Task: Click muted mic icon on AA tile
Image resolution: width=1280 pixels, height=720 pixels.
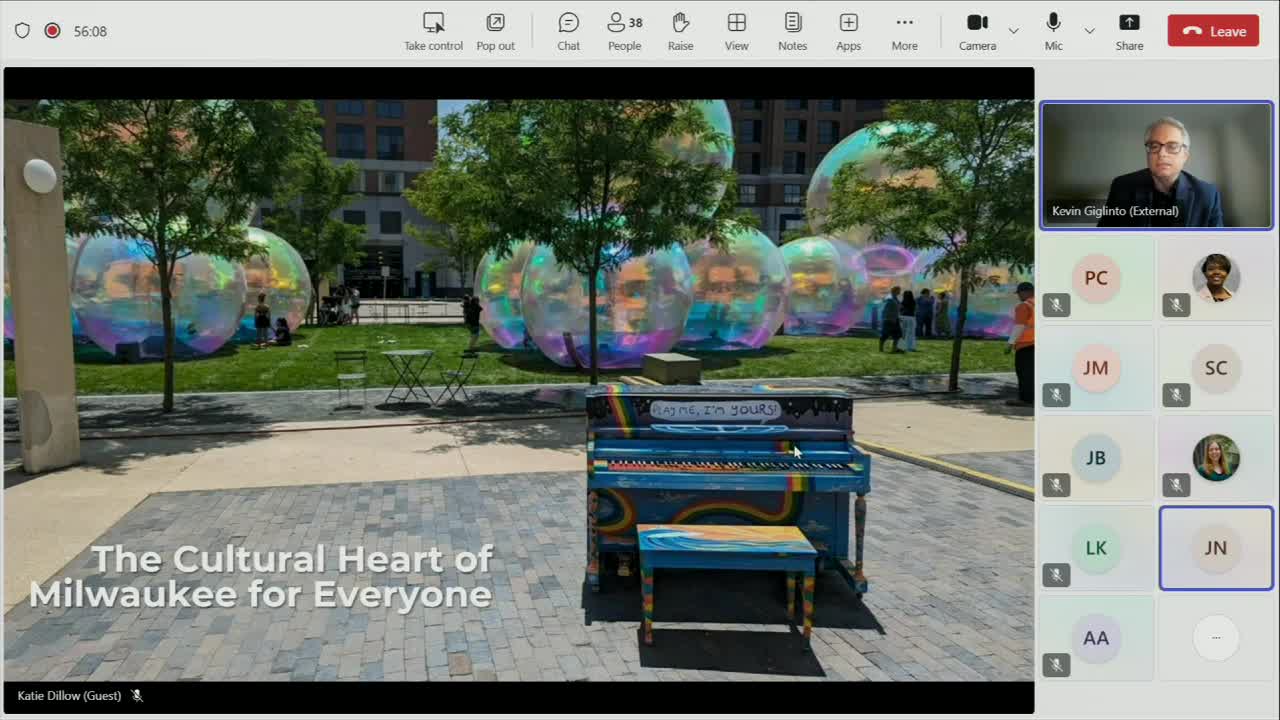Action: [1056, 665]
